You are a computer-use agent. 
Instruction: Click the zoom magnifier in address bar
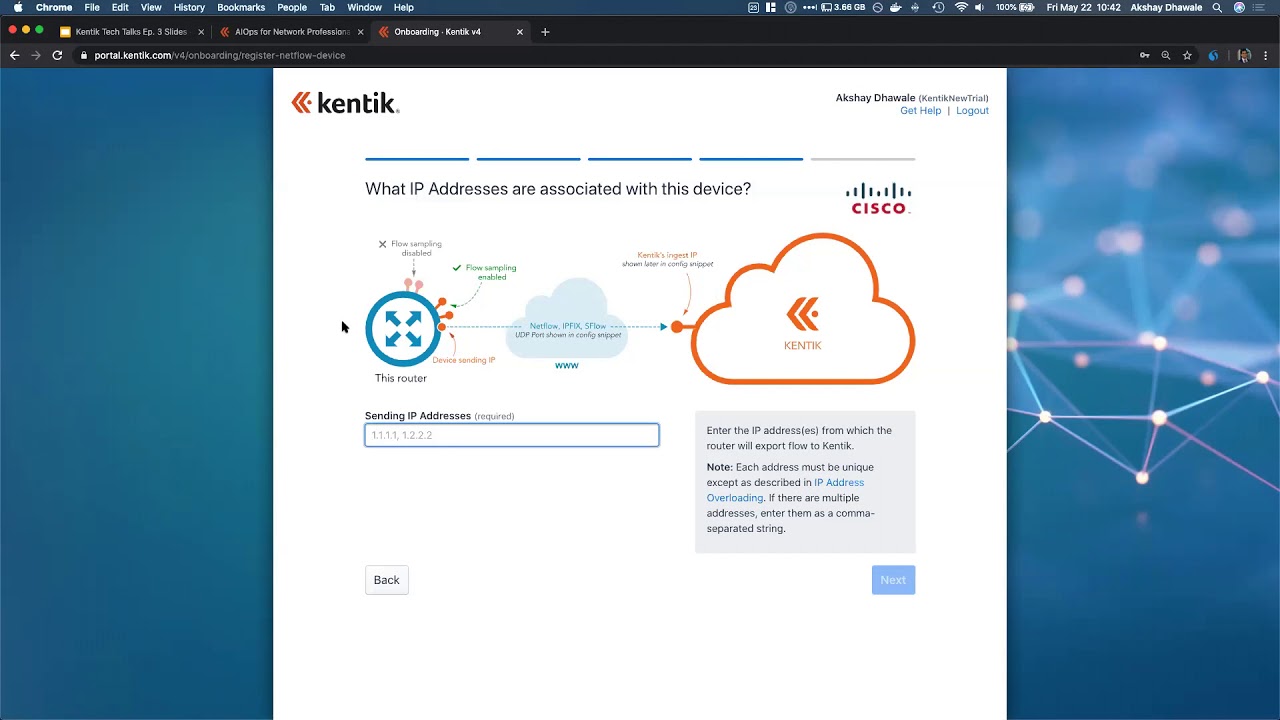[1166, 56]
